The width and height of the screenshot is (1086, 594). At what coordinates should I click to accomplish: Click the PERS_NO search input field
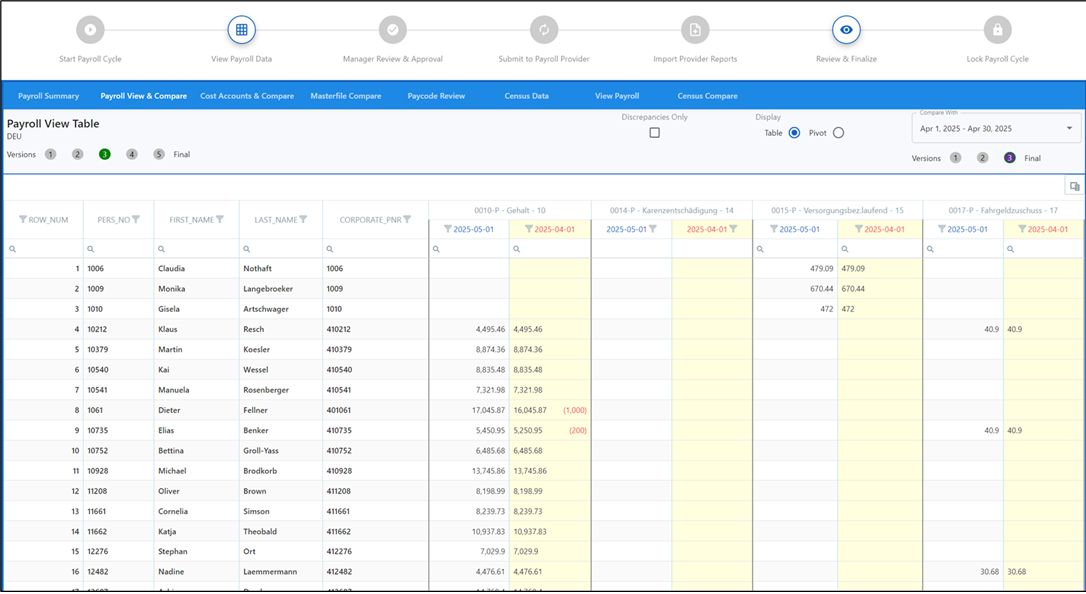(x=114, y=246)
